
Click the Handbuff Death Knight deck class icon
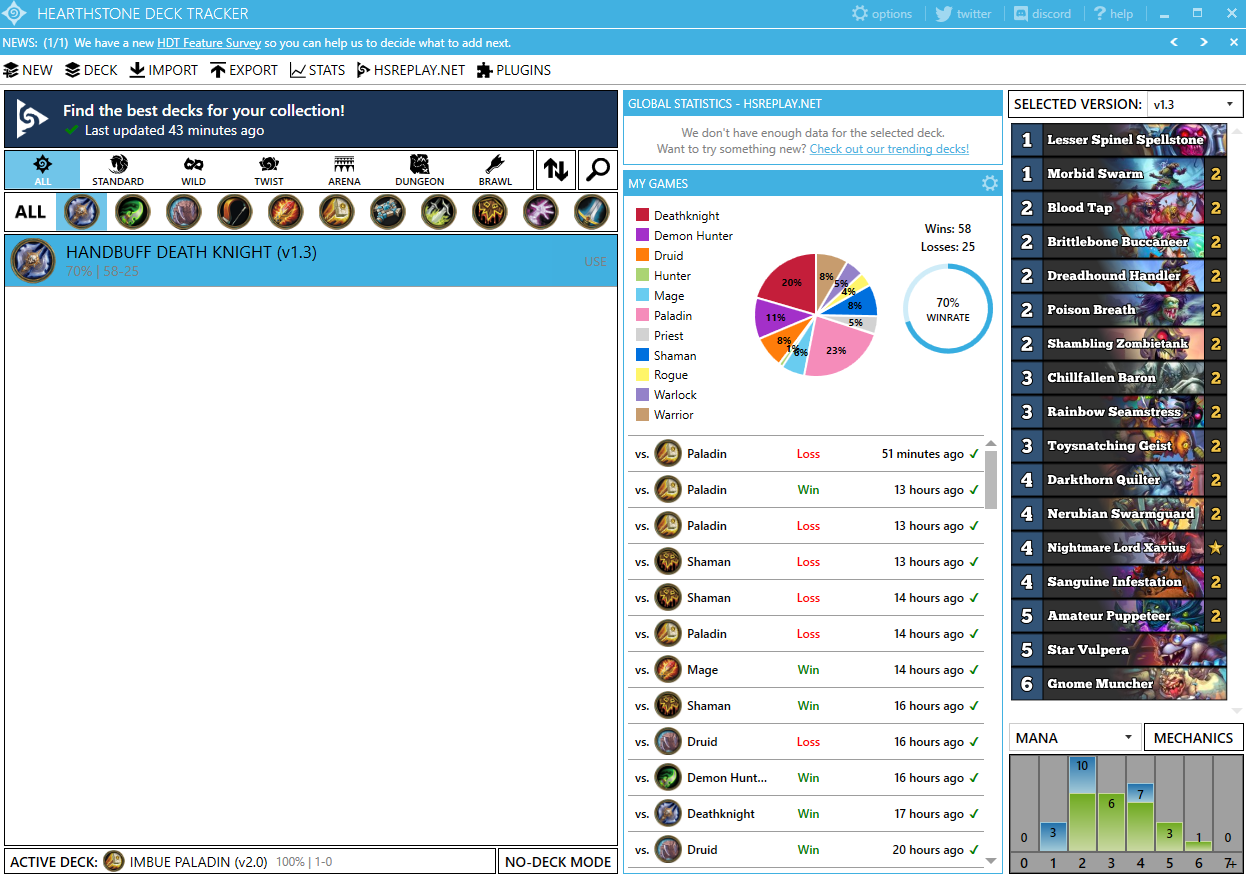tap(33, 261)
